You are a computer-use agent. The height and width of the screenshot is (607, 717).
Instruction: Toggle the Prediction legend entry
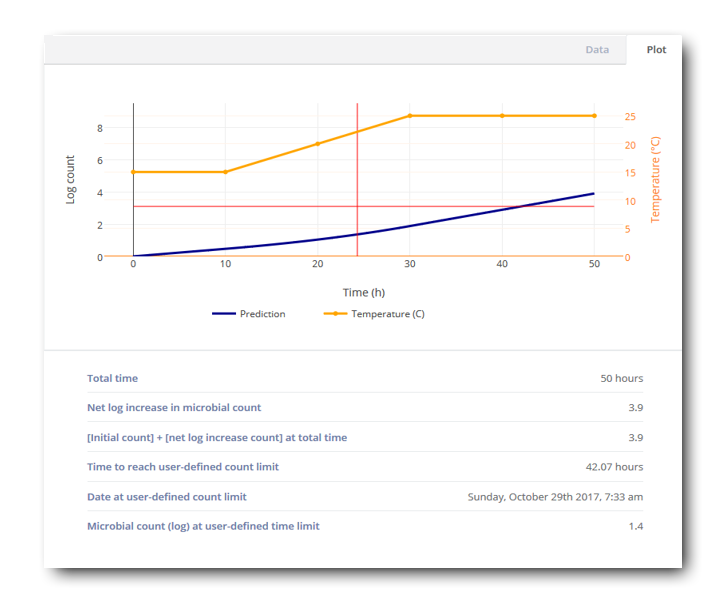pos(249,314)
